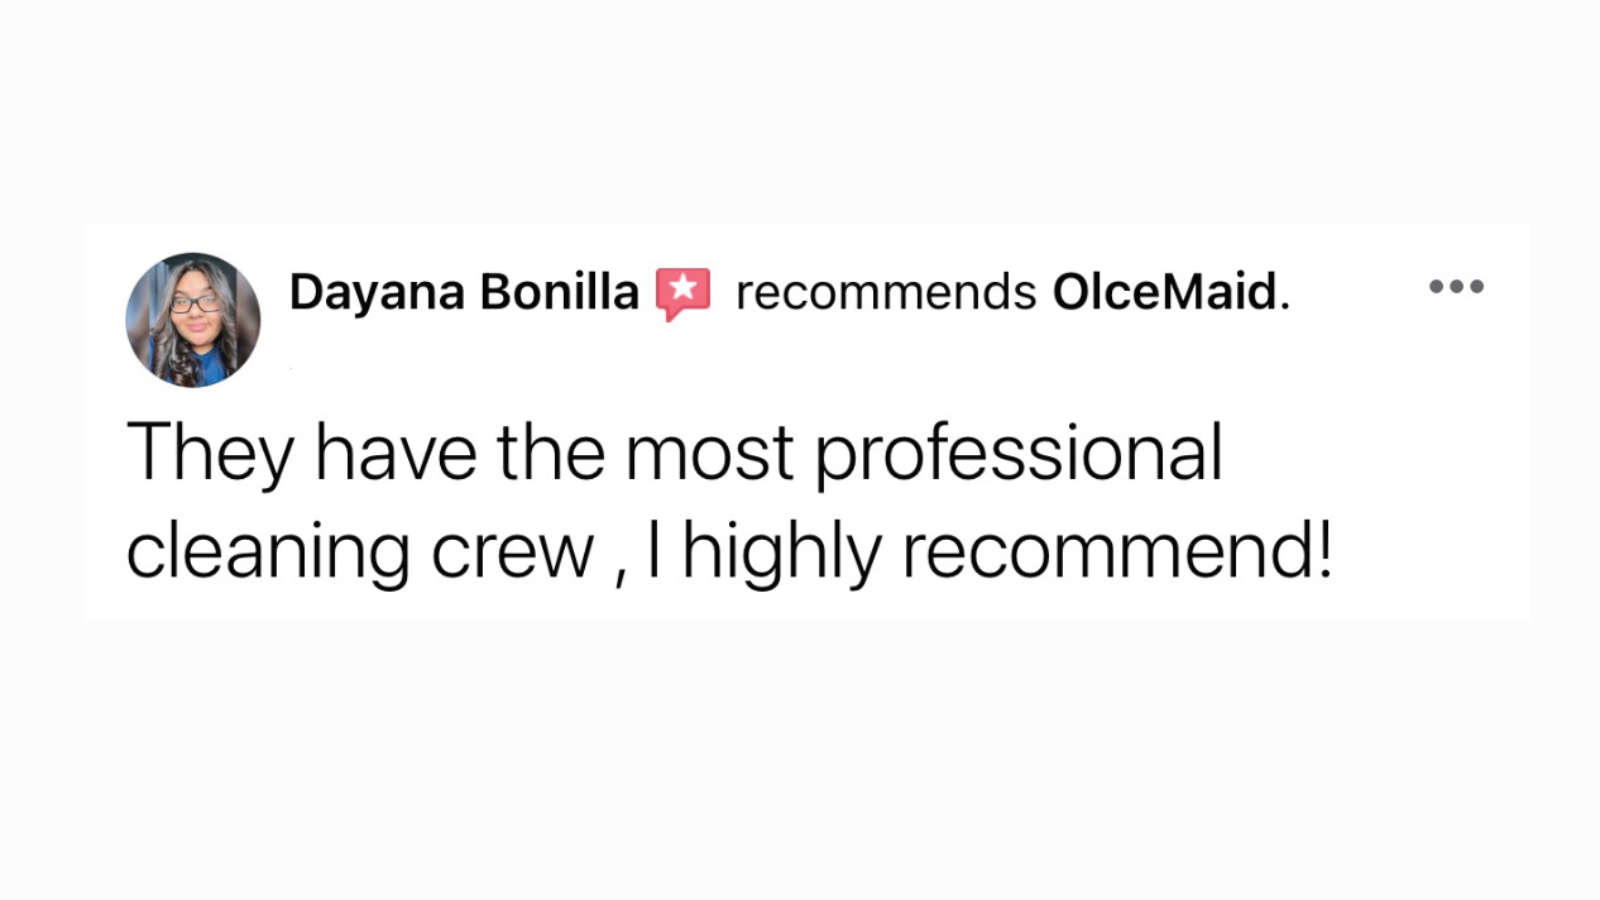
Task: Click the word "recommends" in the header
Action: (885, 293)
